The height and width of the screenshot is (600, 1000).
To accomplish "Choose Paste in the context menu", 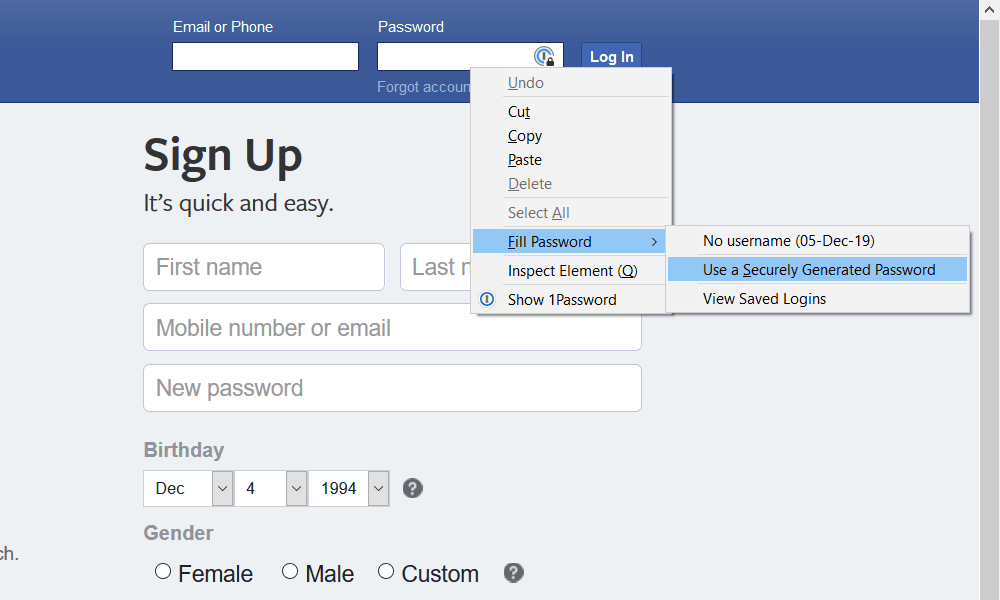I will pyautogui.click(x=571, y=160).
